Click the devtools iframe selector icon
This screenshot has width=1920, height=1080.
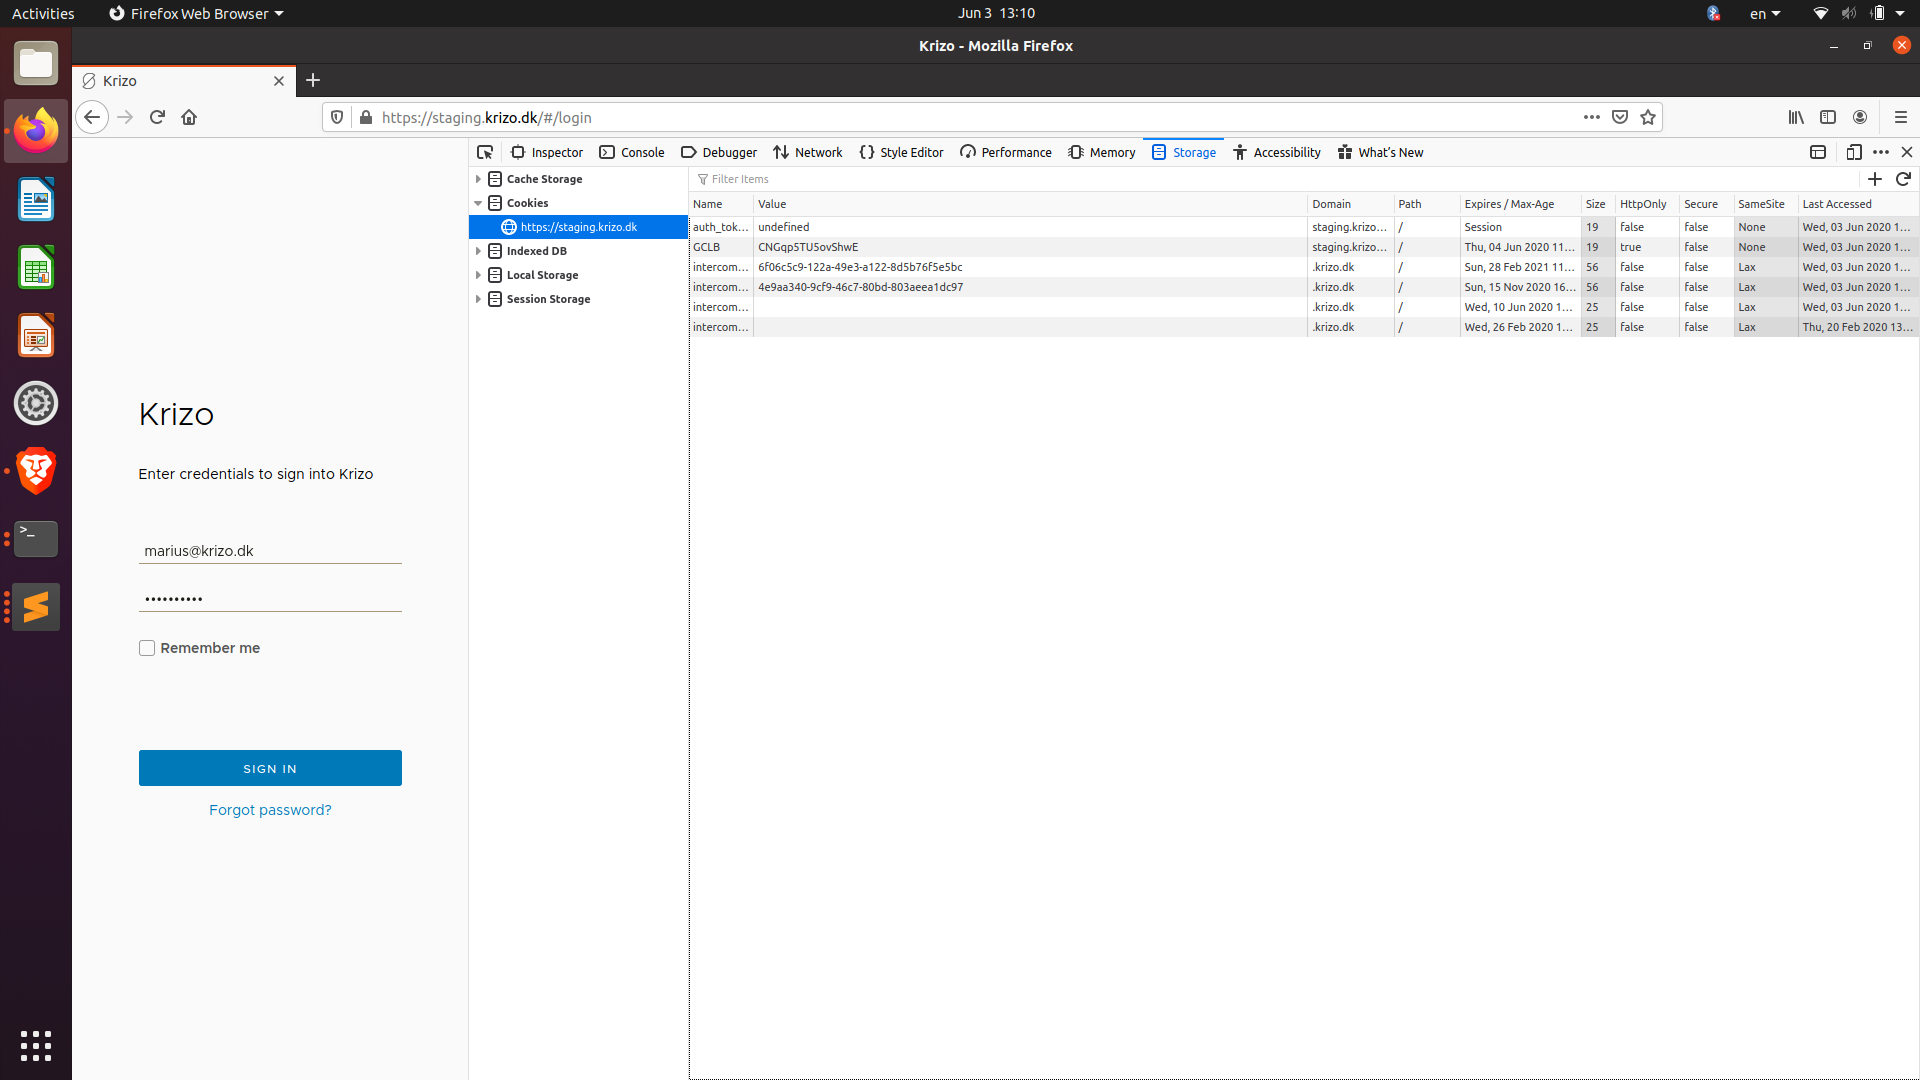[1818, 152]
